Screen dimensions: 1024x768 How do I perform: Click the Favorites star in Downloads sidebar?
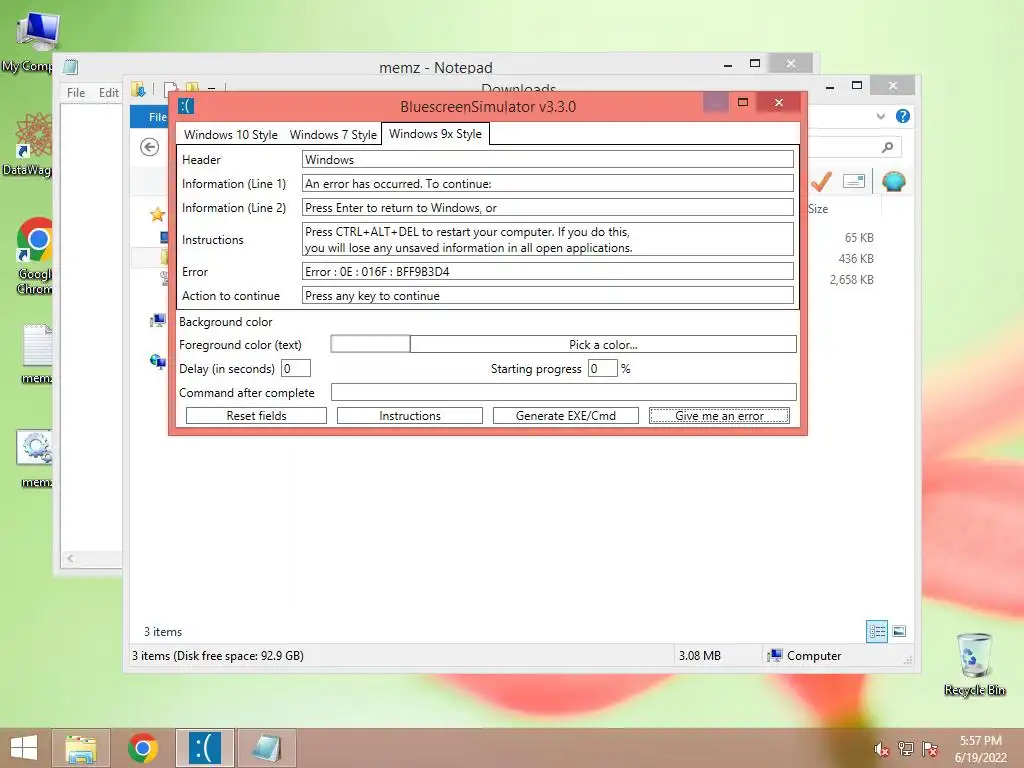pyautogui.click(x=157, y=214)
